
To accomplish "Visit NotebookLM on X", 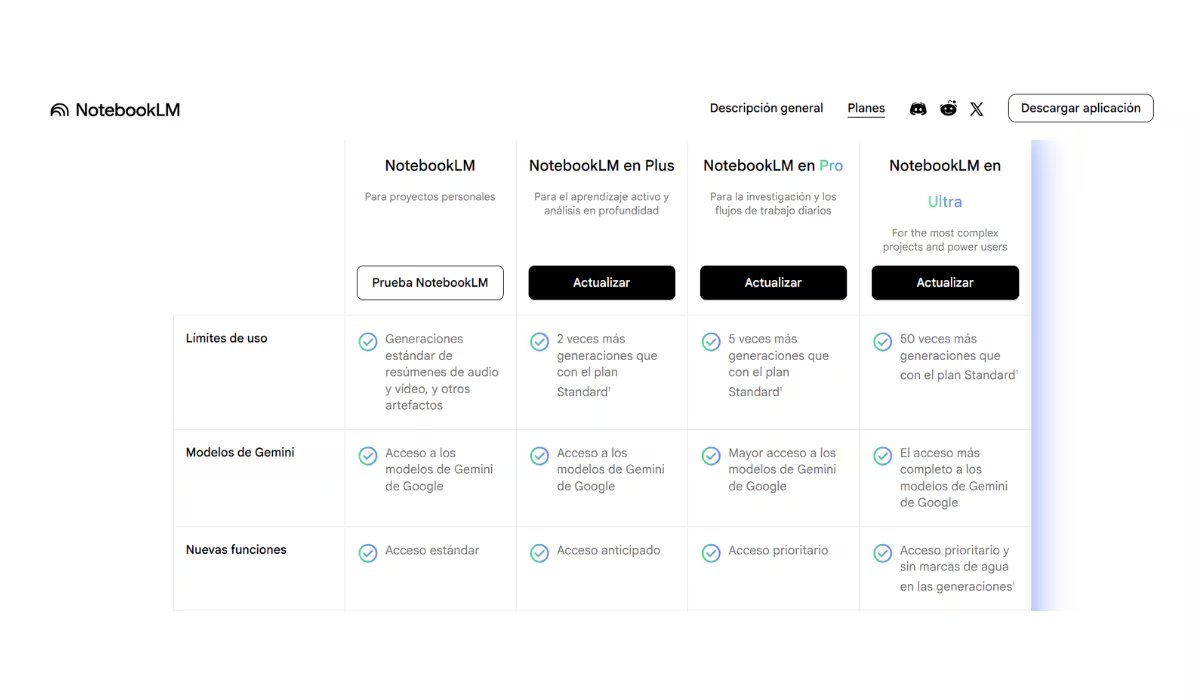I will point(976,108).
